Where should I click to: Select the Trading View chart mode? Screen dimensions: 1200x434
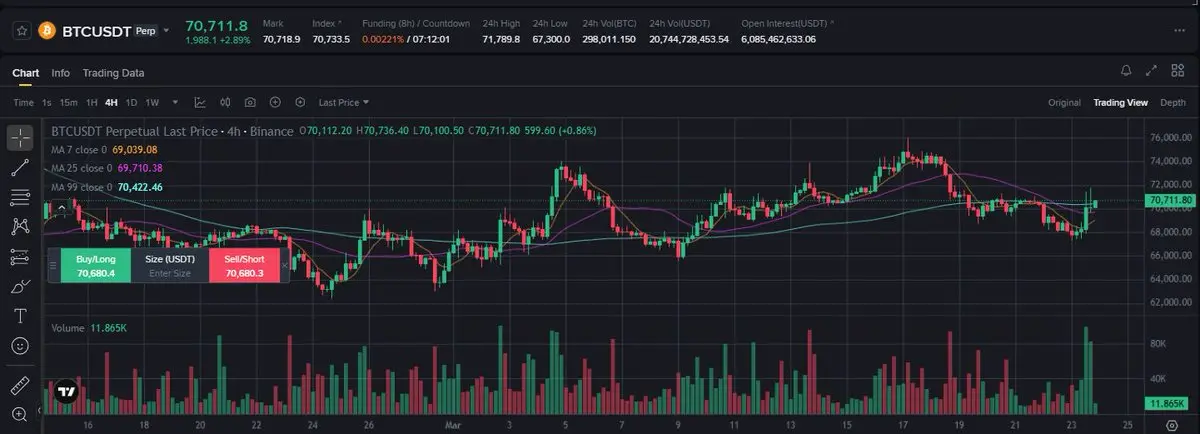tap(1120, 102)
